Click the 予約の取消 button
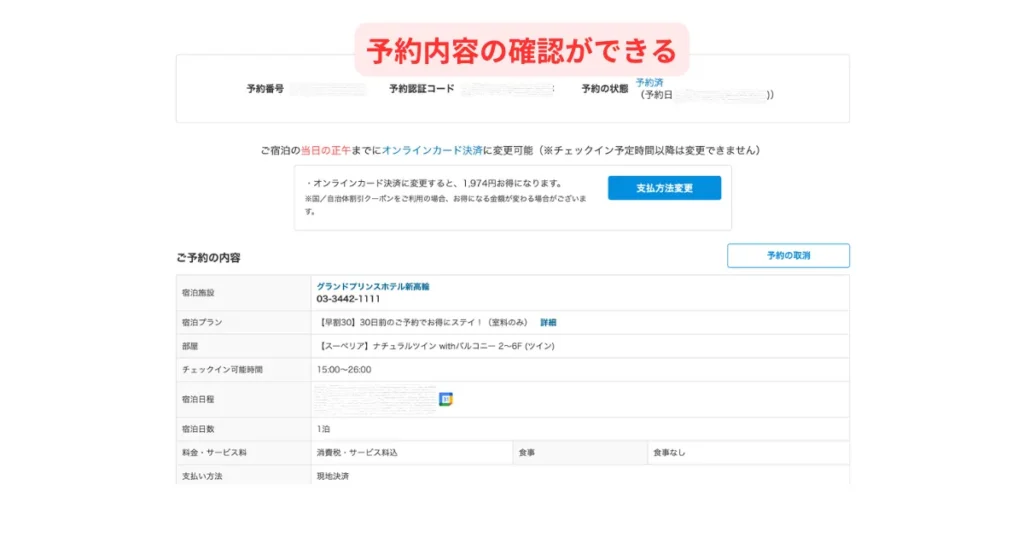The width and height of the screenshot is (1024, 538). pos(788,256)
